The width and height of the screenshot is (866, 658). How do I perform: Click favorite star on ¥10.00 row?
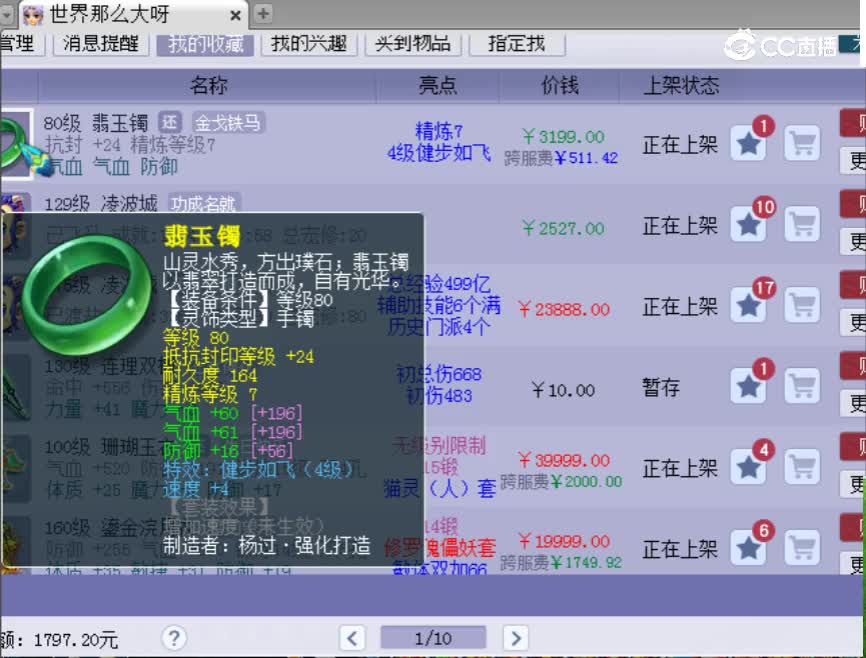(x=748, y=386)
